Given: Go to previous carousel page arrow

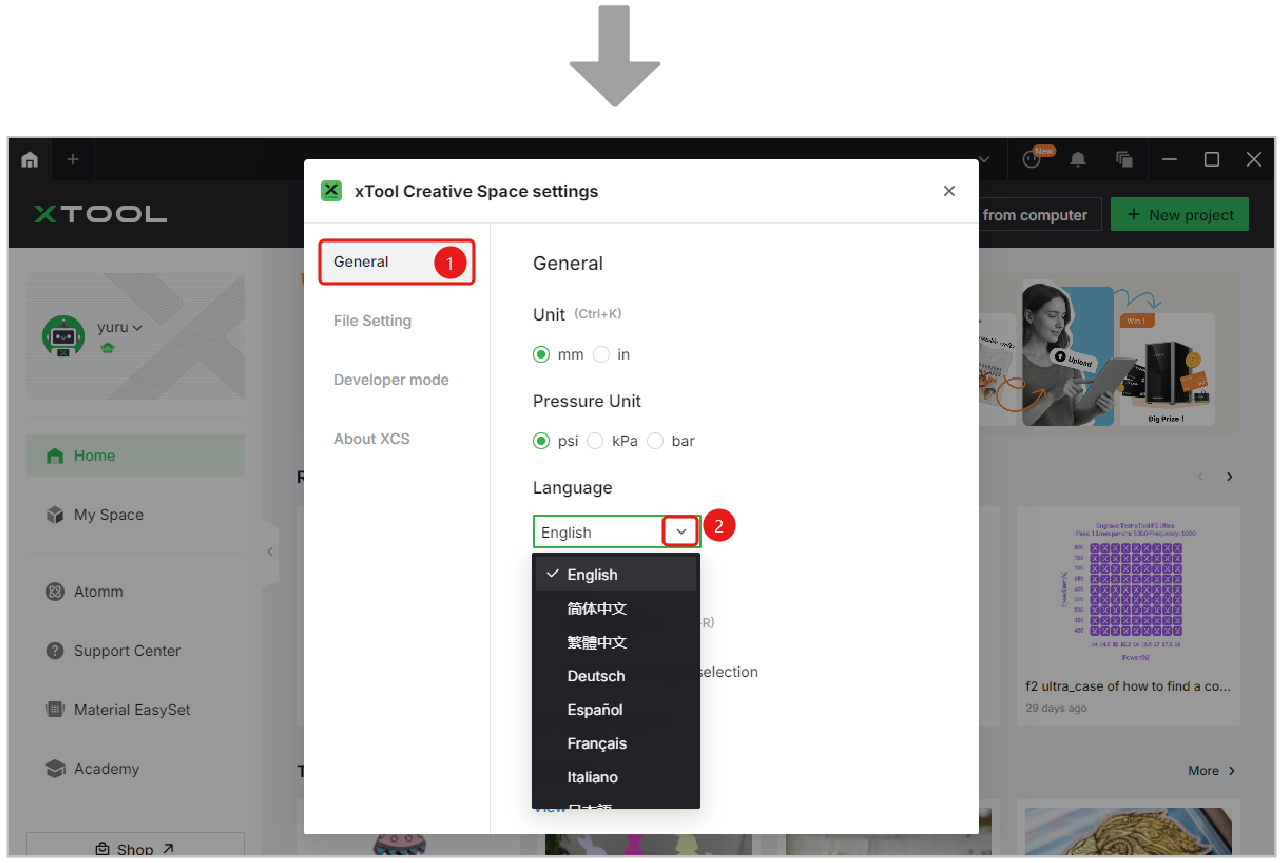Looking at the screenshot, I should coord(1201,477).
